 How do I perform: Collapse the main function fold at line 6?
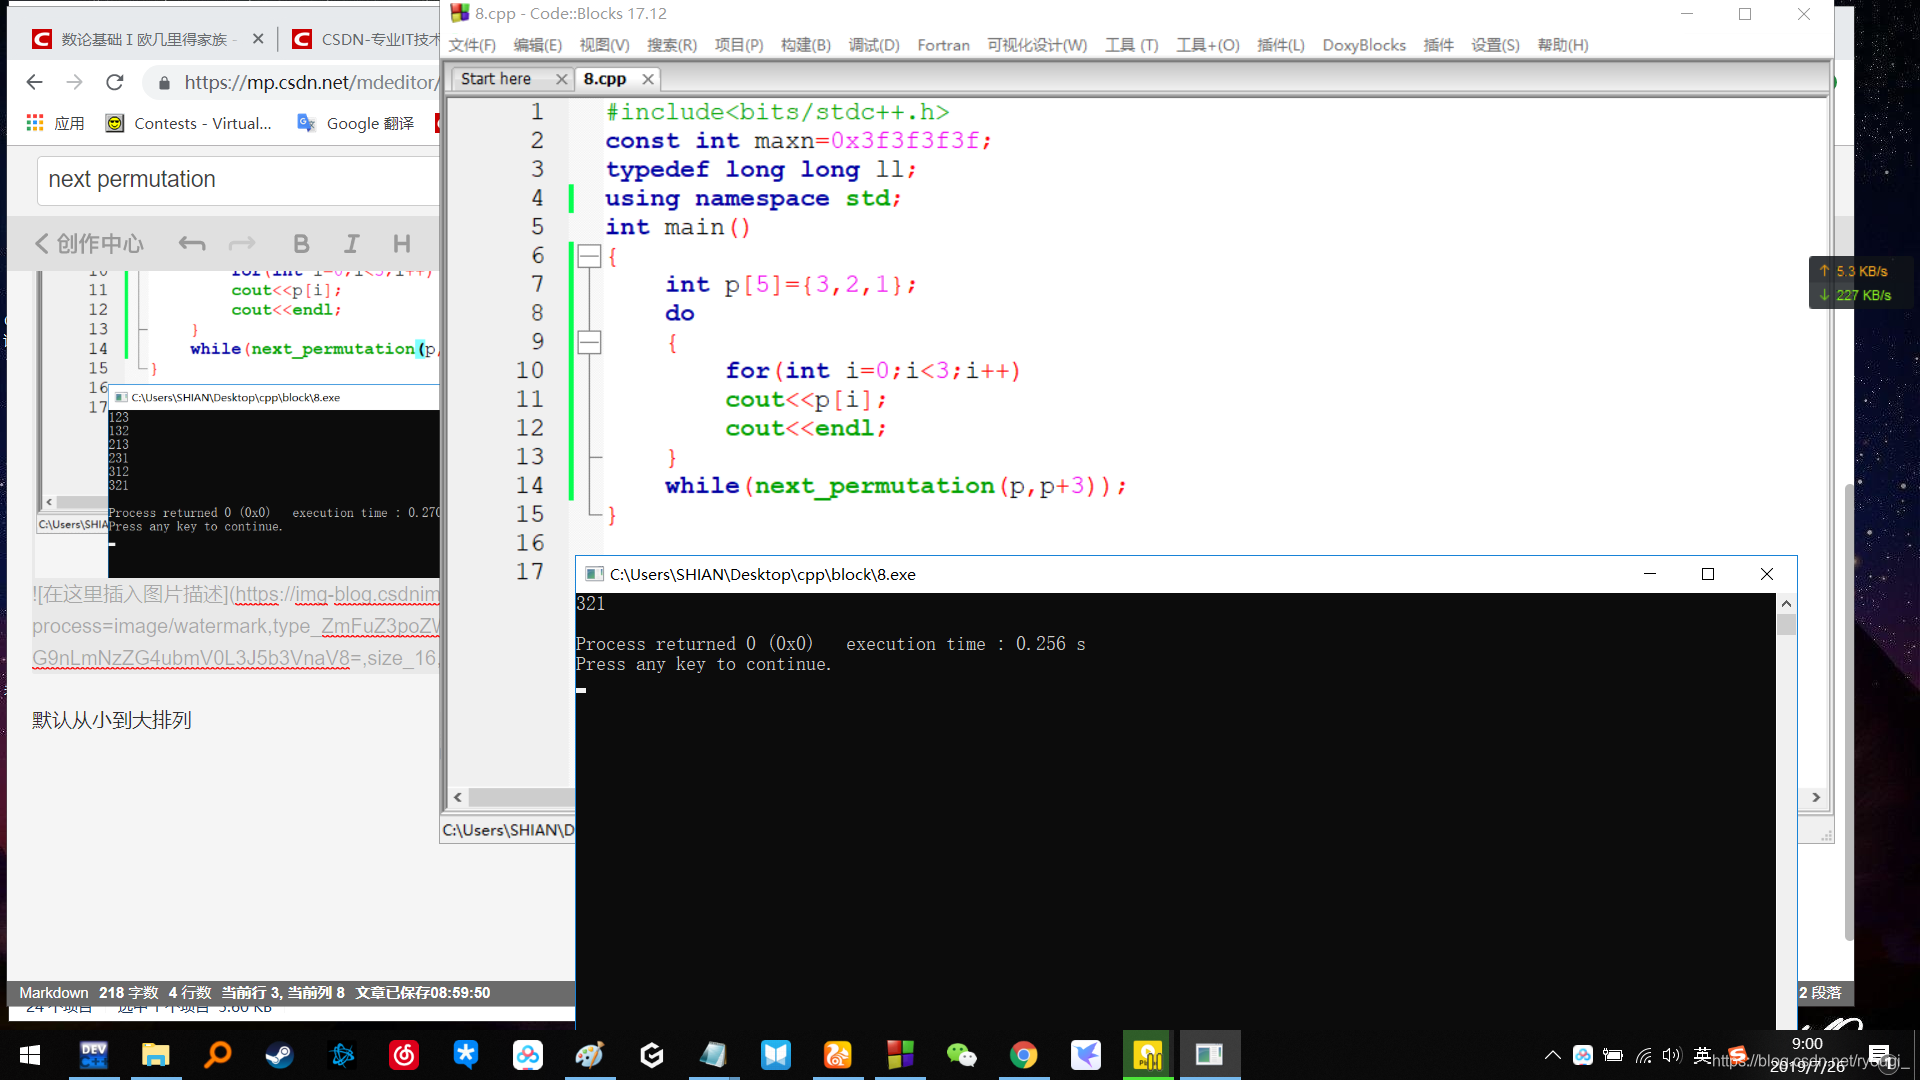[x=590, y=256]
